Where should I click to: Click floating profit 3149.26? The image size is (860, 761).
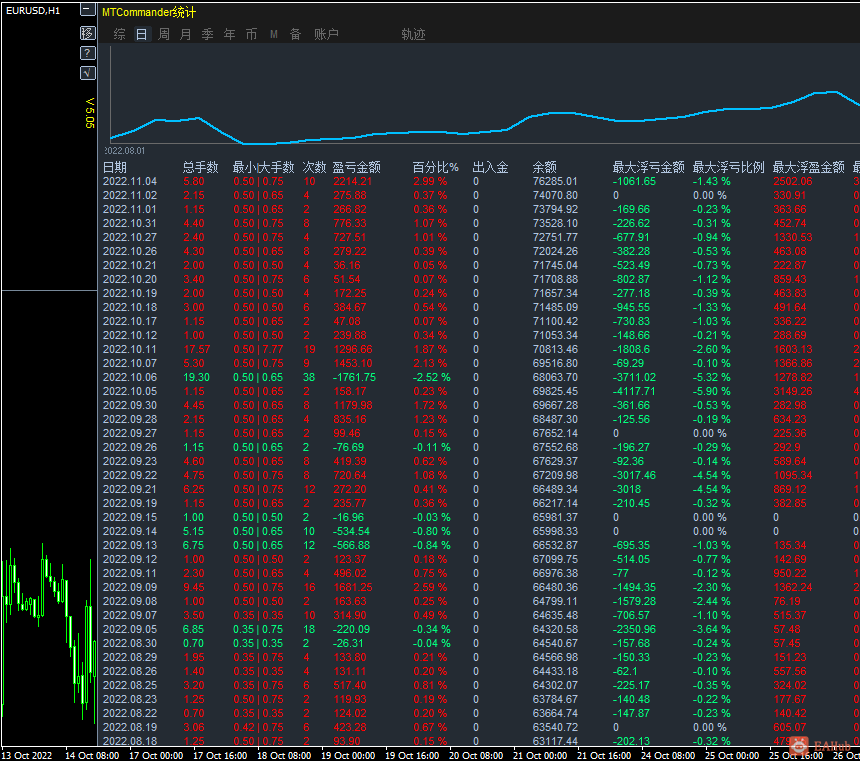click(x=793, y=392)
